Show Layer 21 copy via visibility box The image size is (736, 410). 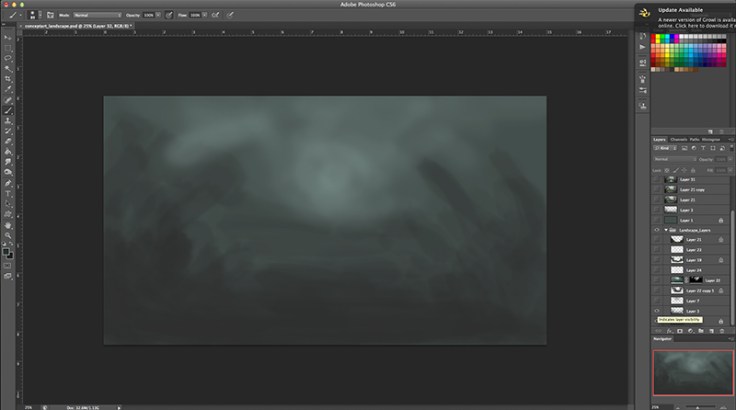[657, 190]
